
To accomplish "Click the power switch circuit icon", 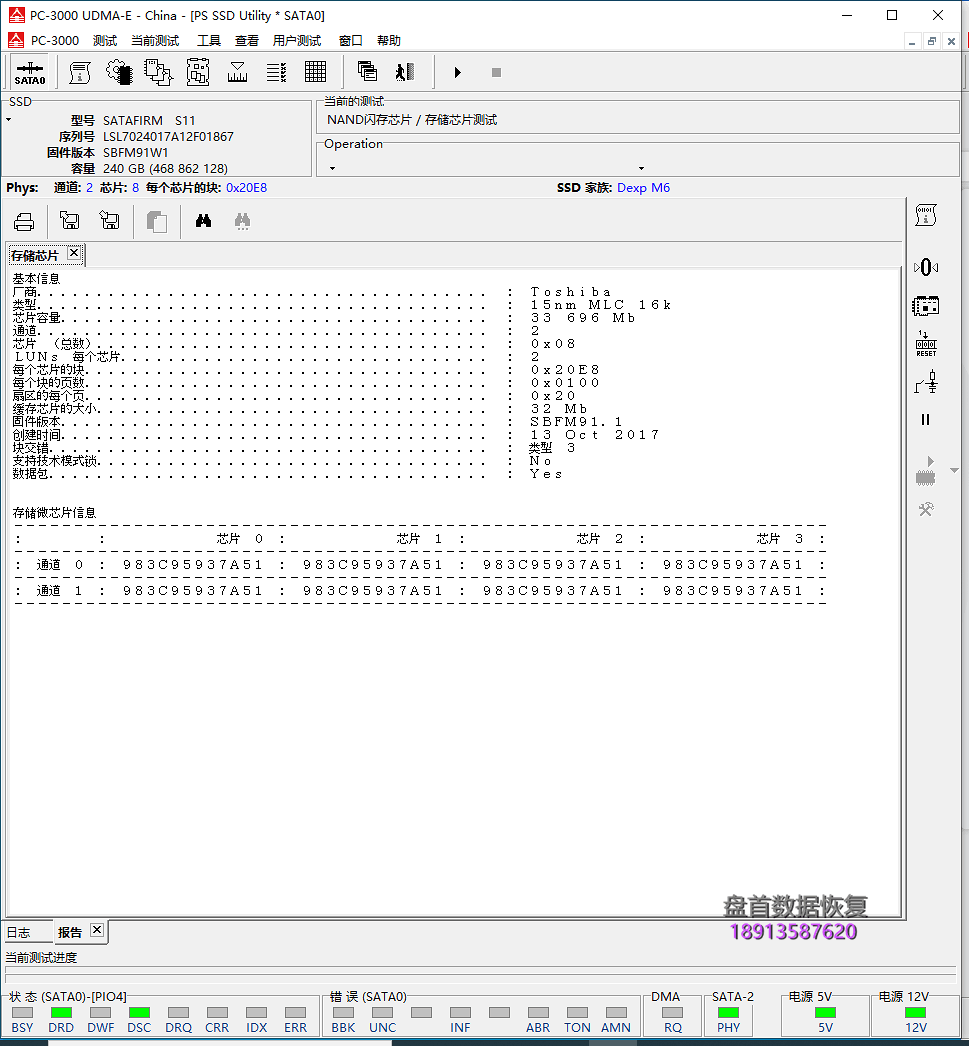I will click(x=926, y=383).
